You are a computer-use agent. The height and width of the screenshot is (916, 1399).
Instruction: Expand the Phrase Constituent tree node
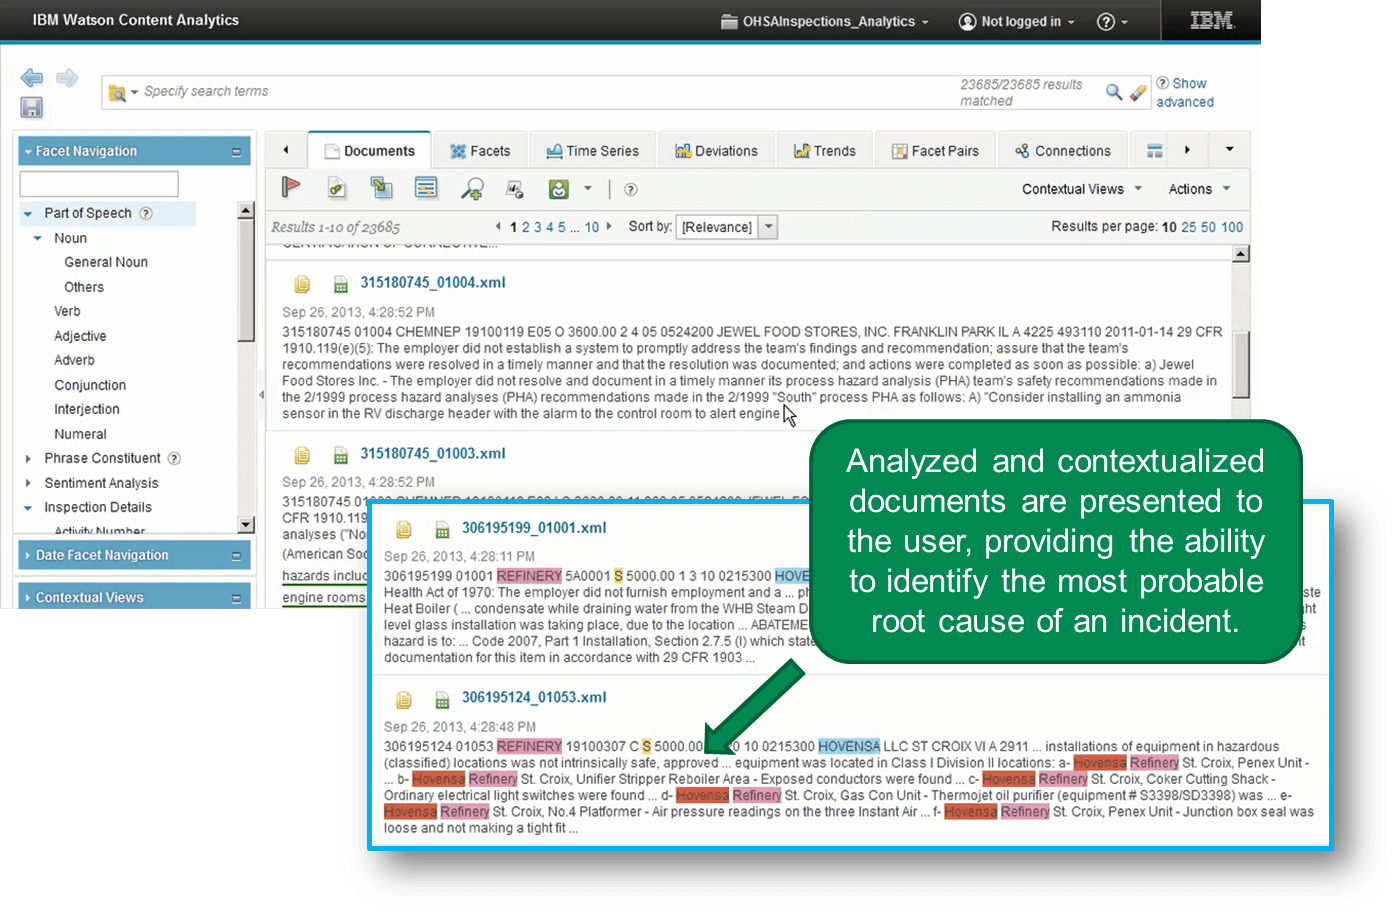[28, 459]
